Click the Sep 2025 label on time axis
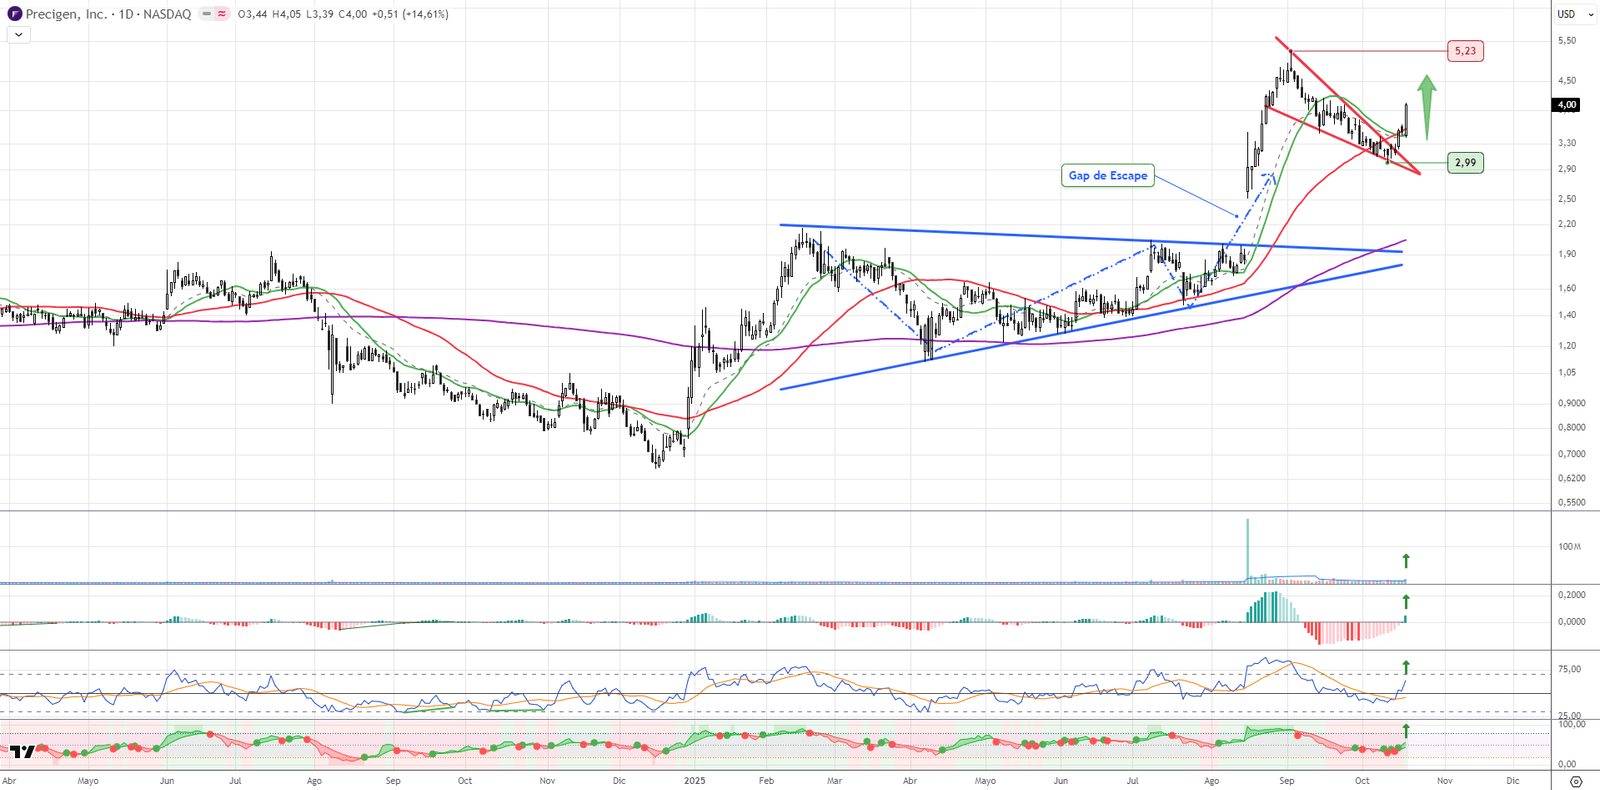Image resolution: width=1600 pixels, height=790 pixels. point(1287,781)
